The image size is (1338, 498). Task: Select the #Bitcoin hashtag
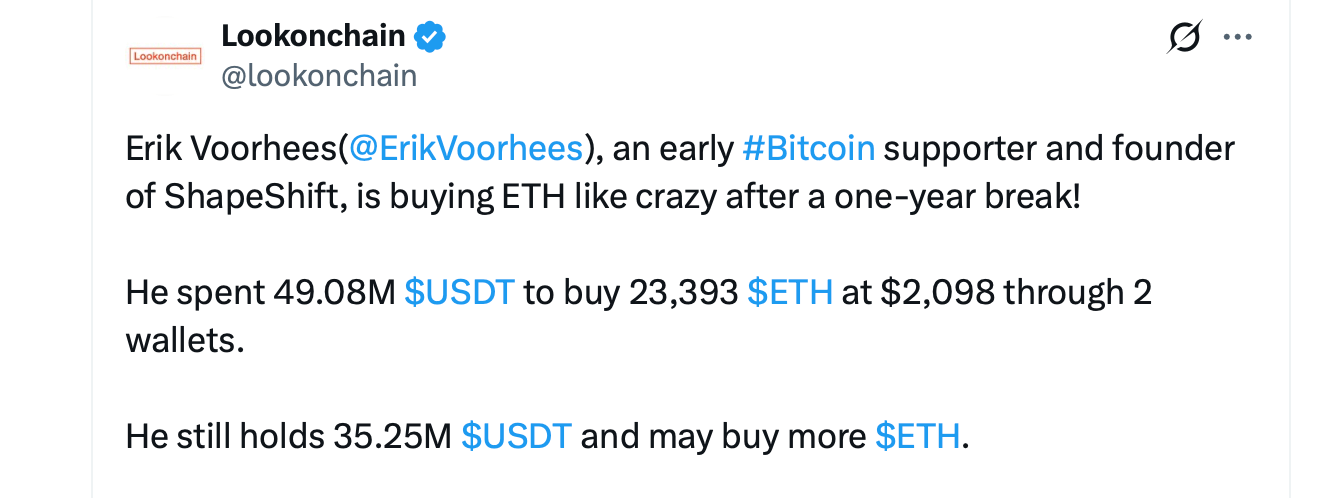pyautogui.click(x=809, y=149)
